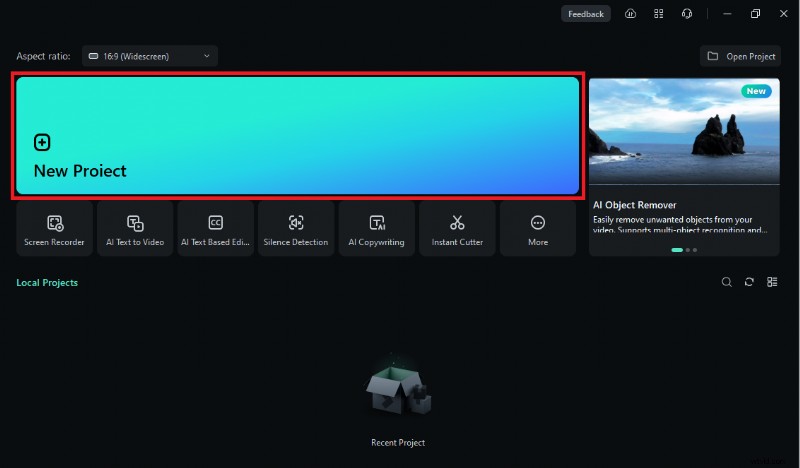This screenshot has width=800, height=468.
Task: Open the apps grid icon in title bar
Action: pos(658,14)
